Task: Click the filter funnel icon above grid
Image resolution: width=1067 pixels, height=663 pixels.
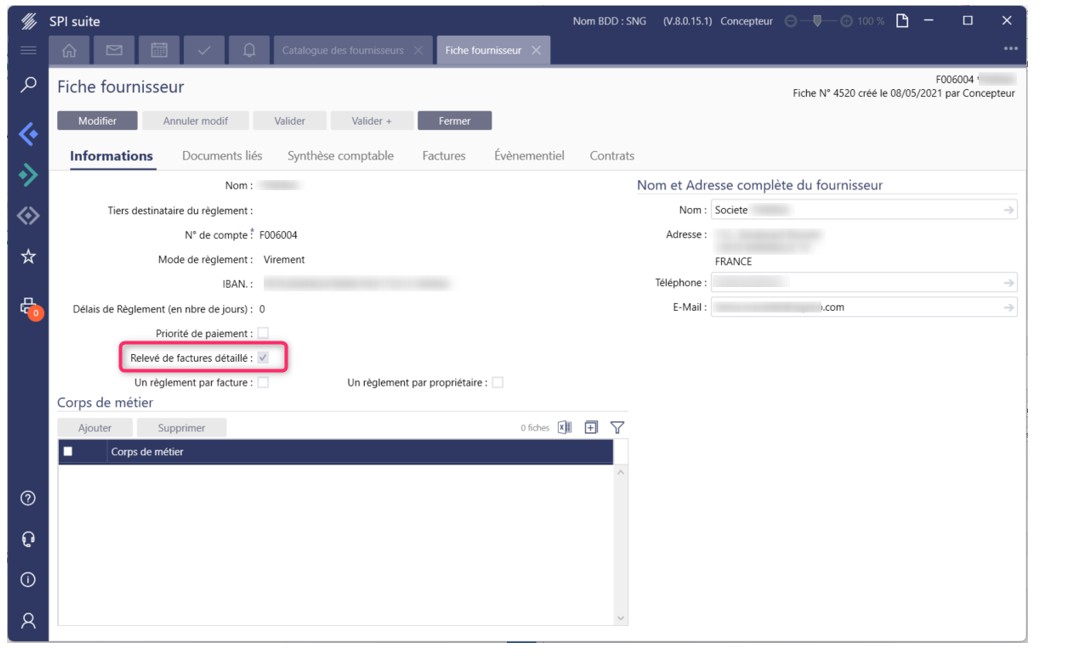Action: [617, 427]
